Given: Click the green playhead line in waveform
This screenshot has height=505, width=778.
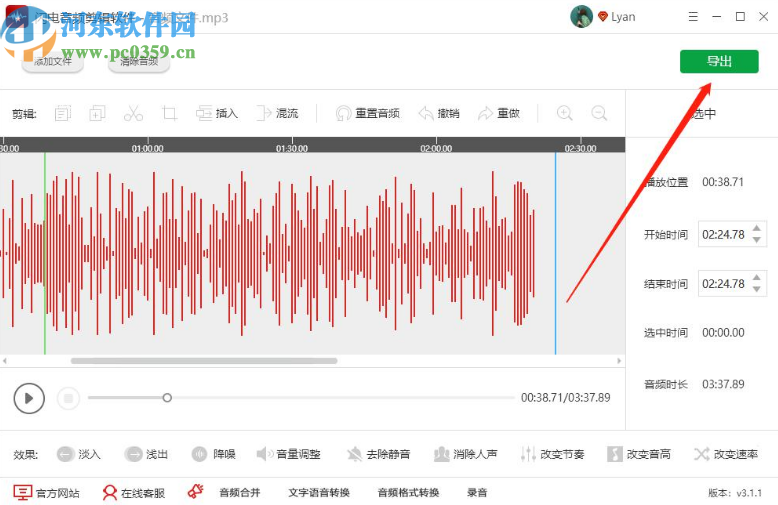Looking at the screenshot, I should click(45, 253).
